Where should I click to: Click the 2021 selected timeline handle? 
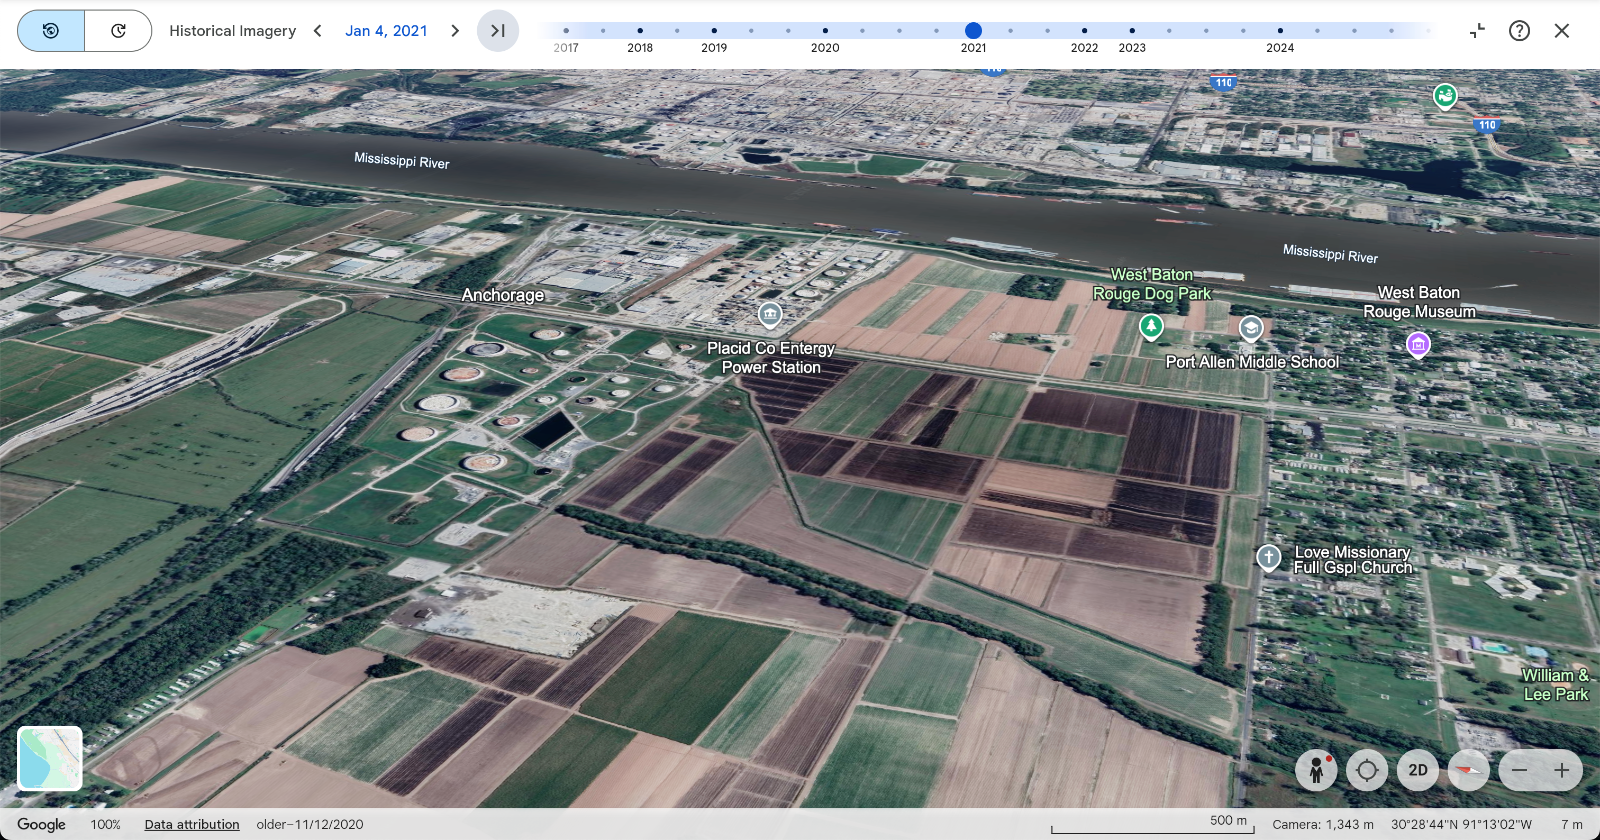[973, 31]
